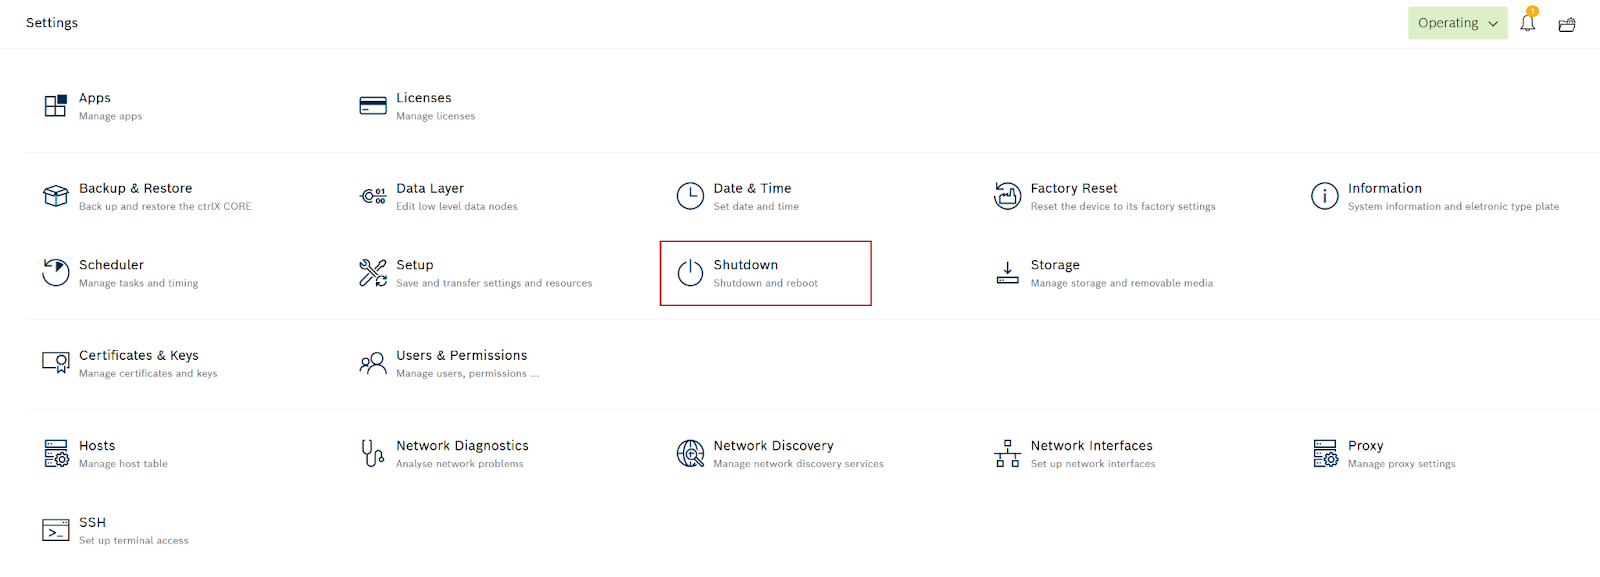Screen dimensions: 1600x577
Task: Open the Network Diagnostics stethoscope icon
Action: coord(373,453)
